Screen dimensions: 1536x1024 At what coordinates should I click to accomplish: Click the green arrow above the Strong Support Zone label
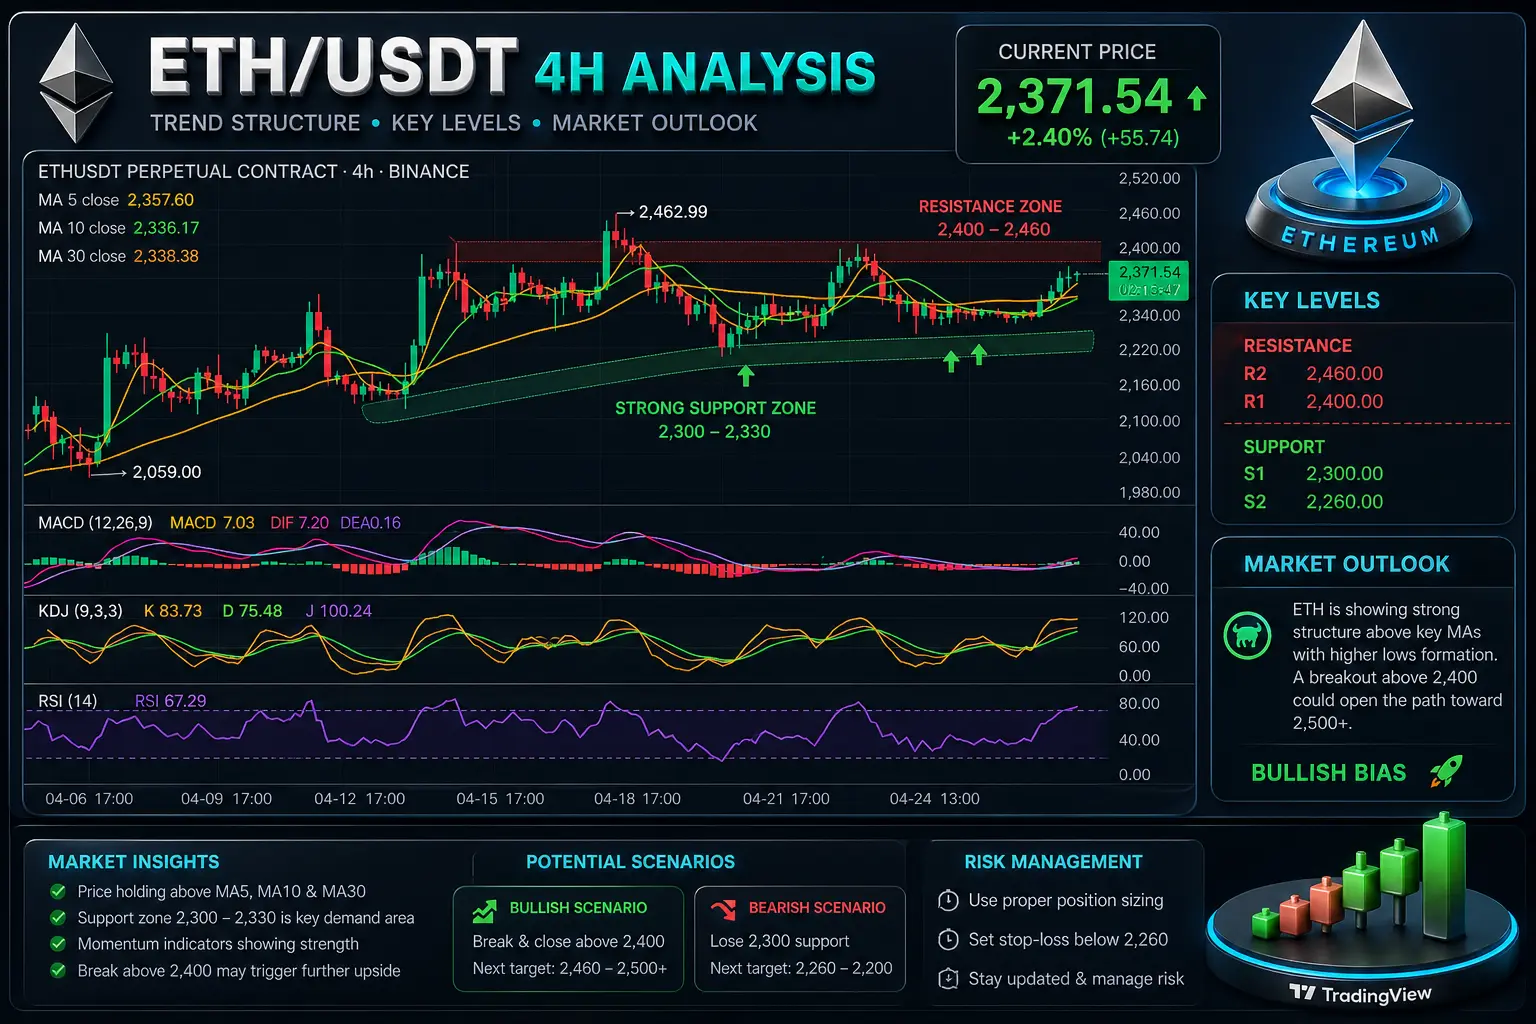point(746,375)
